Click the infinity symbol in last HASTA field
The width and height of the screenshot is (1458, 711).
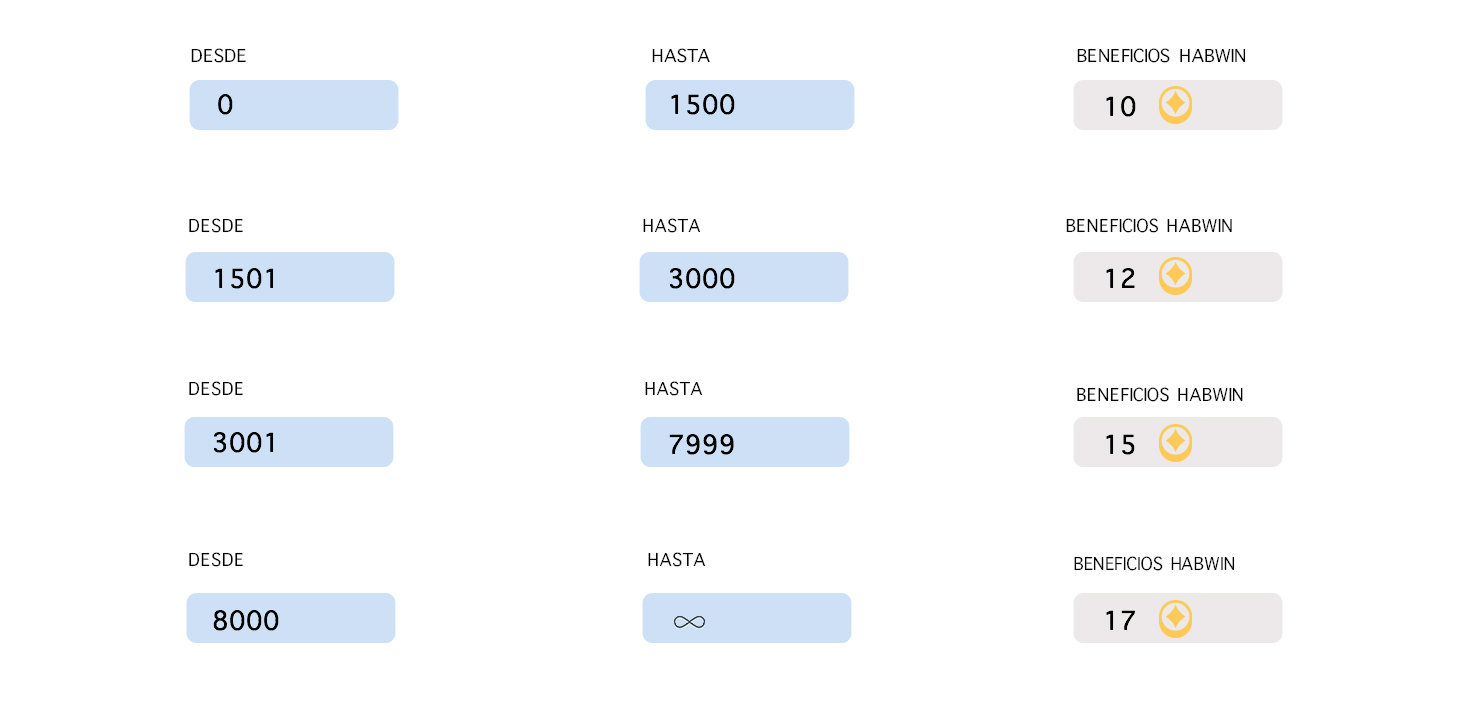tap(689, 622)
